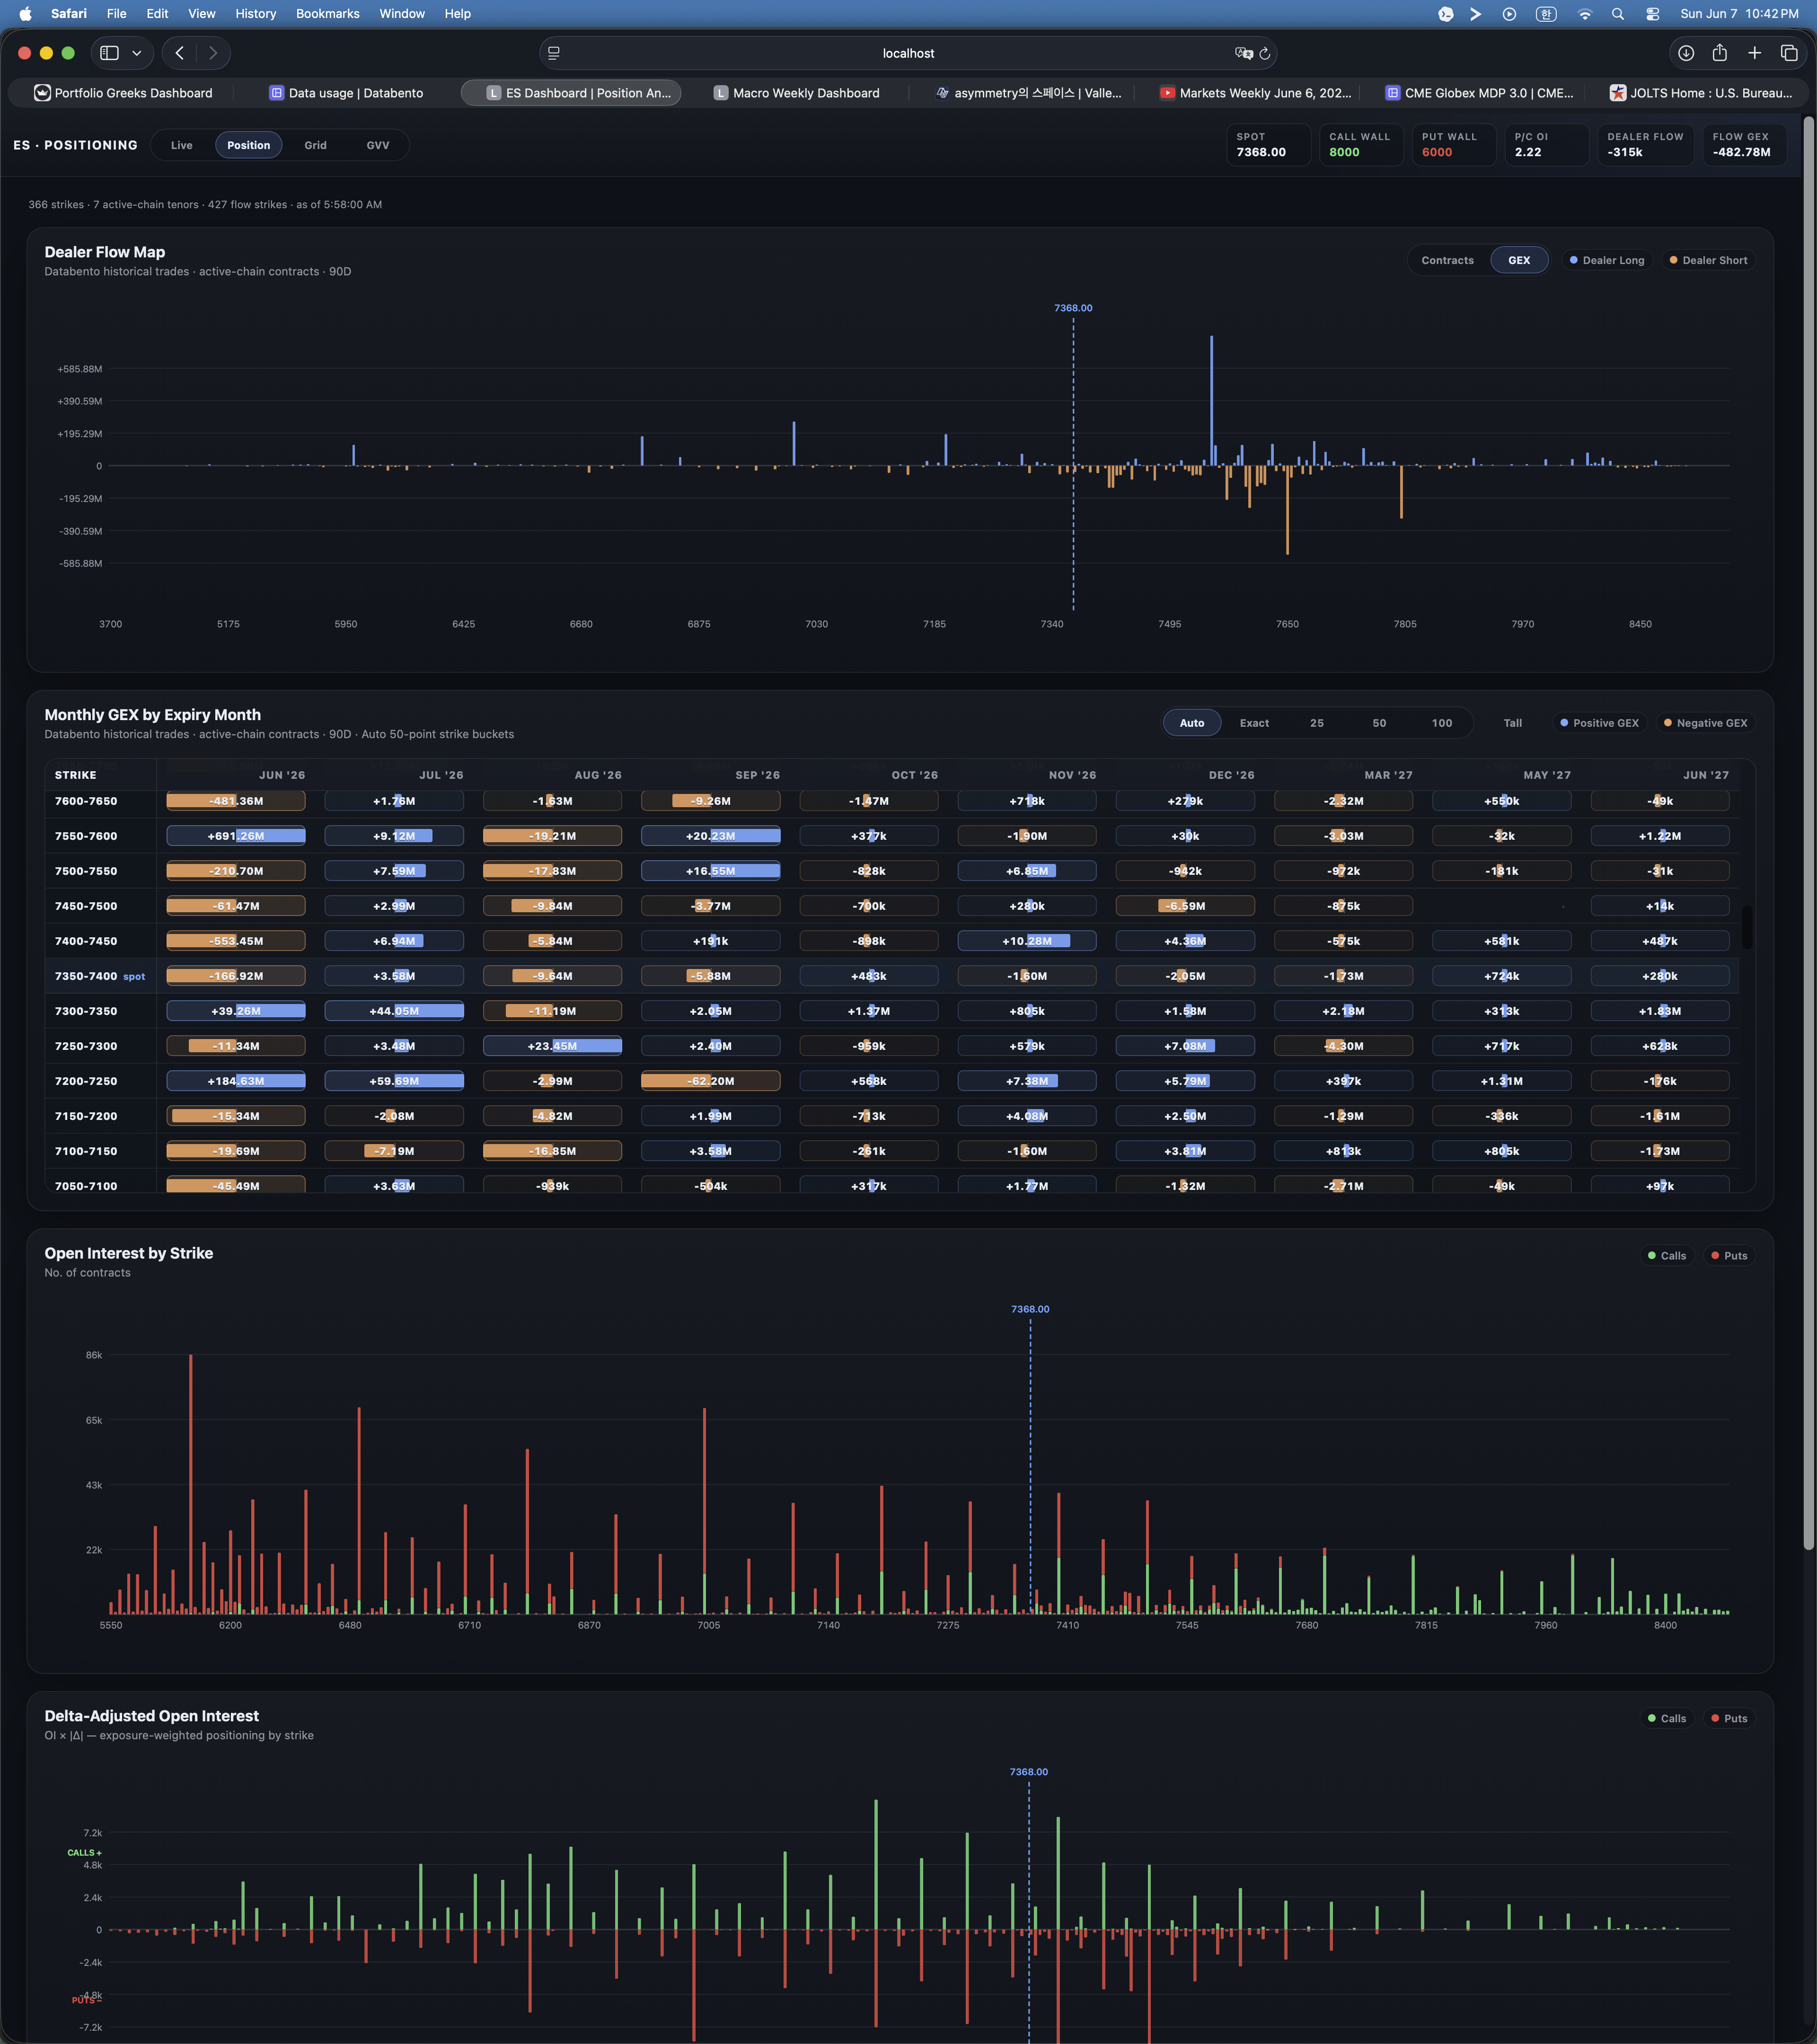
Task: Open the Macro Weekly Dashboard tab
Action: point(797,93)
